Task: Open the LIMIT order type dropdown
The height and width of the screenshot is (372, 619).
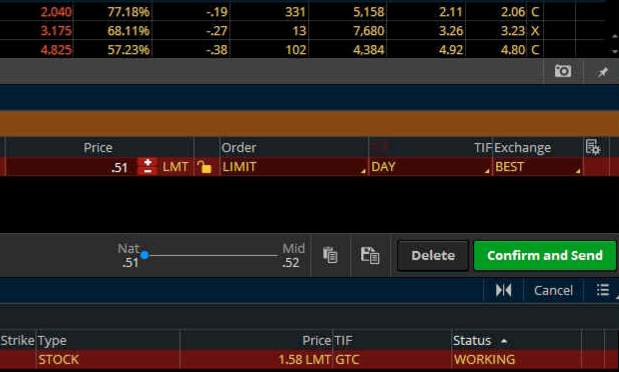Action: [x=293, y=167]
